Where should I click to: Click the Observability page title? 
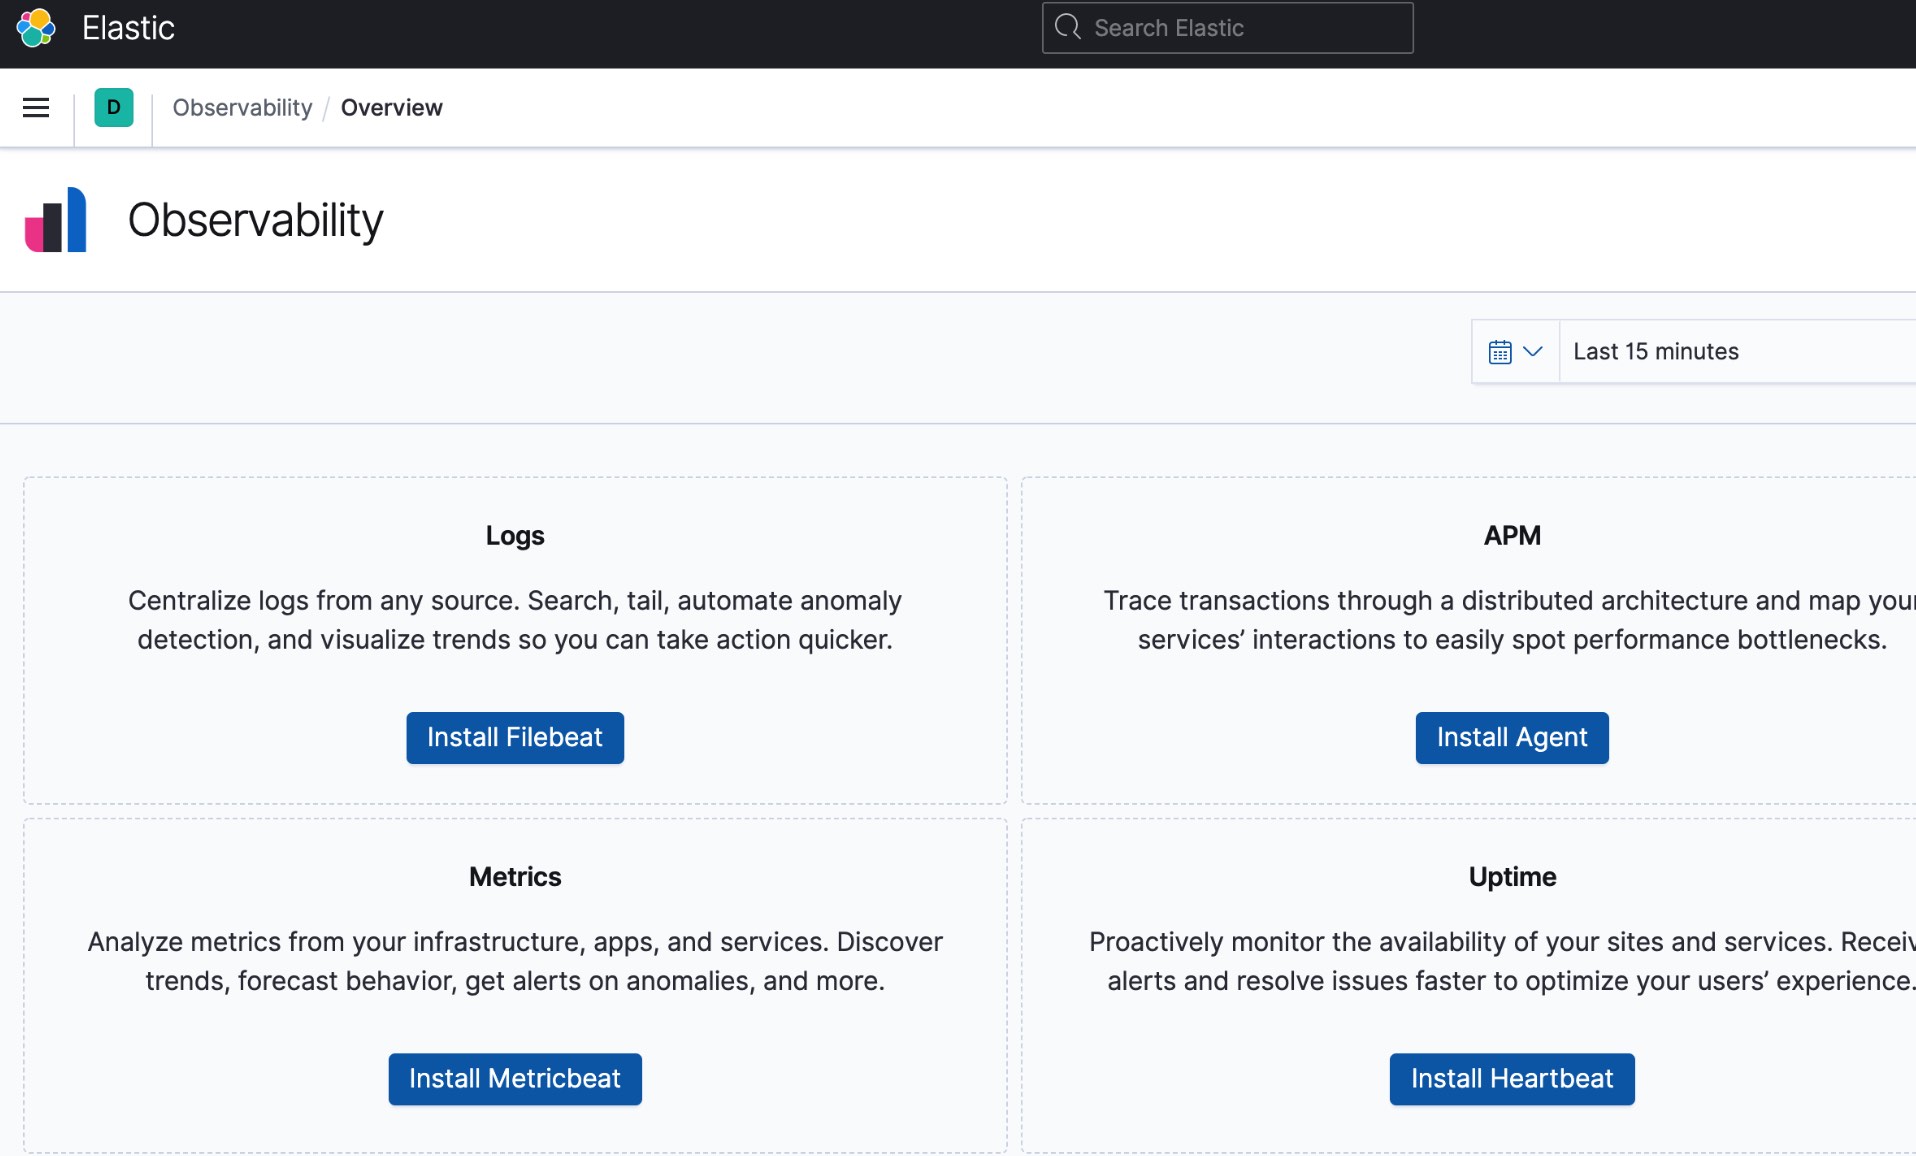[255, 220]
